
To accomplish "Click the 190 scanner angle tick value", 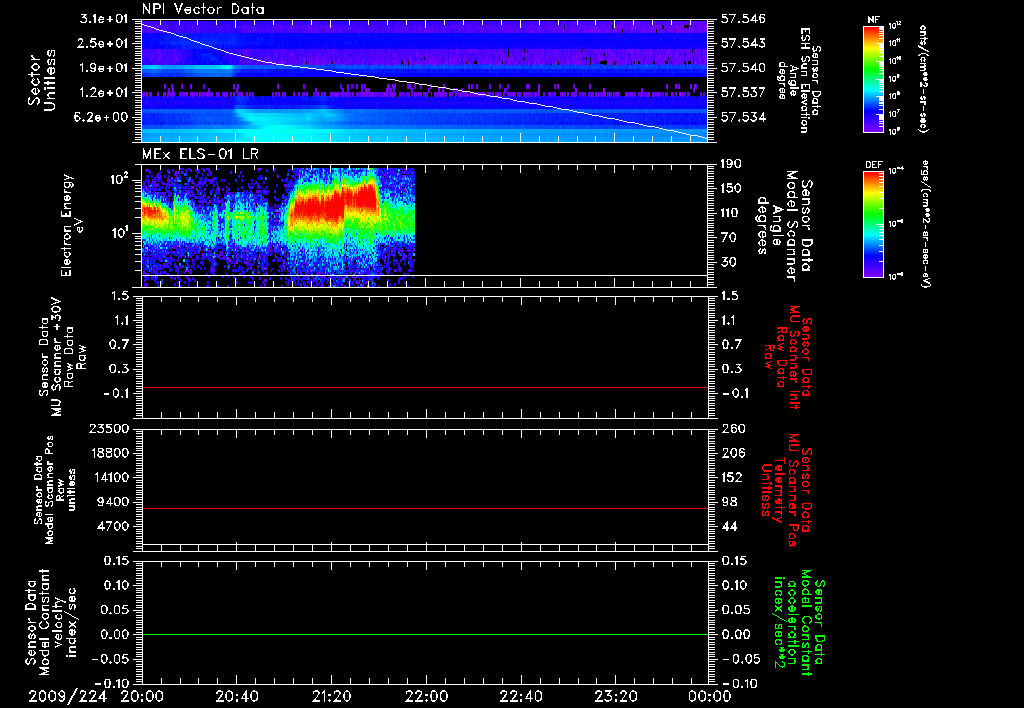I will 732,164.
